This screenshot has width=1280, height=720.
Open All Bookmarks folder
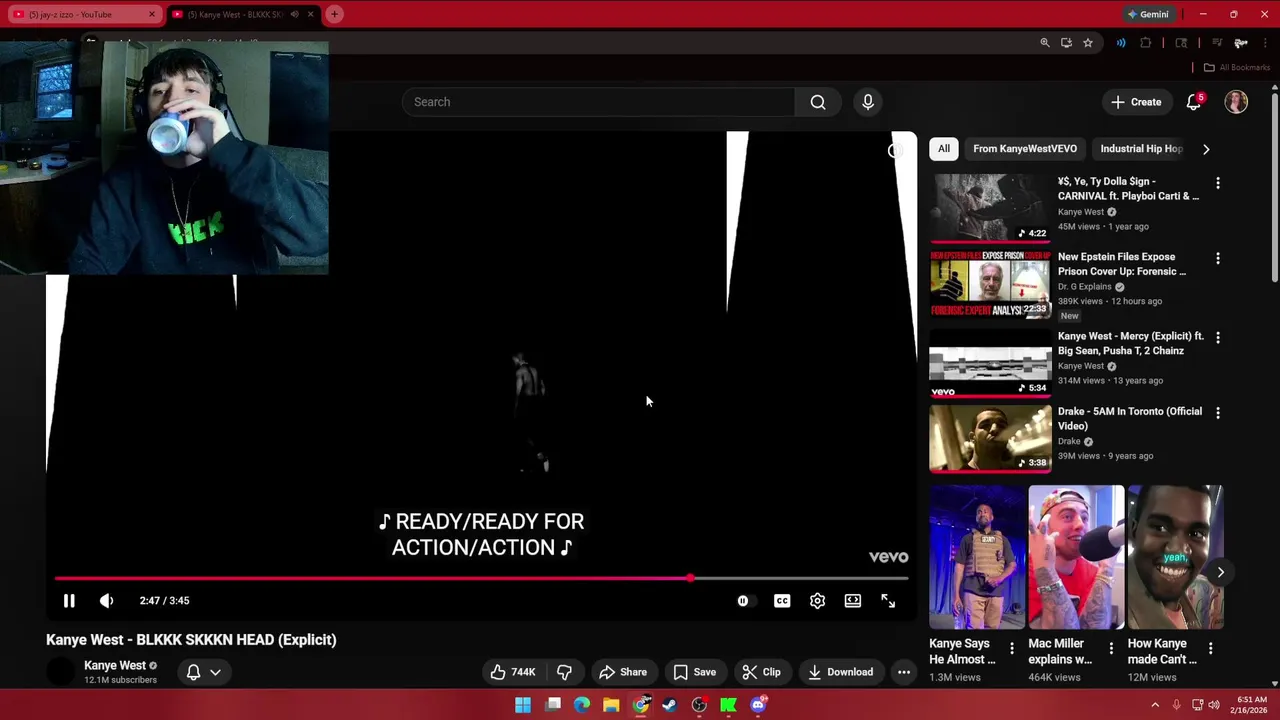coord(1236,68)
